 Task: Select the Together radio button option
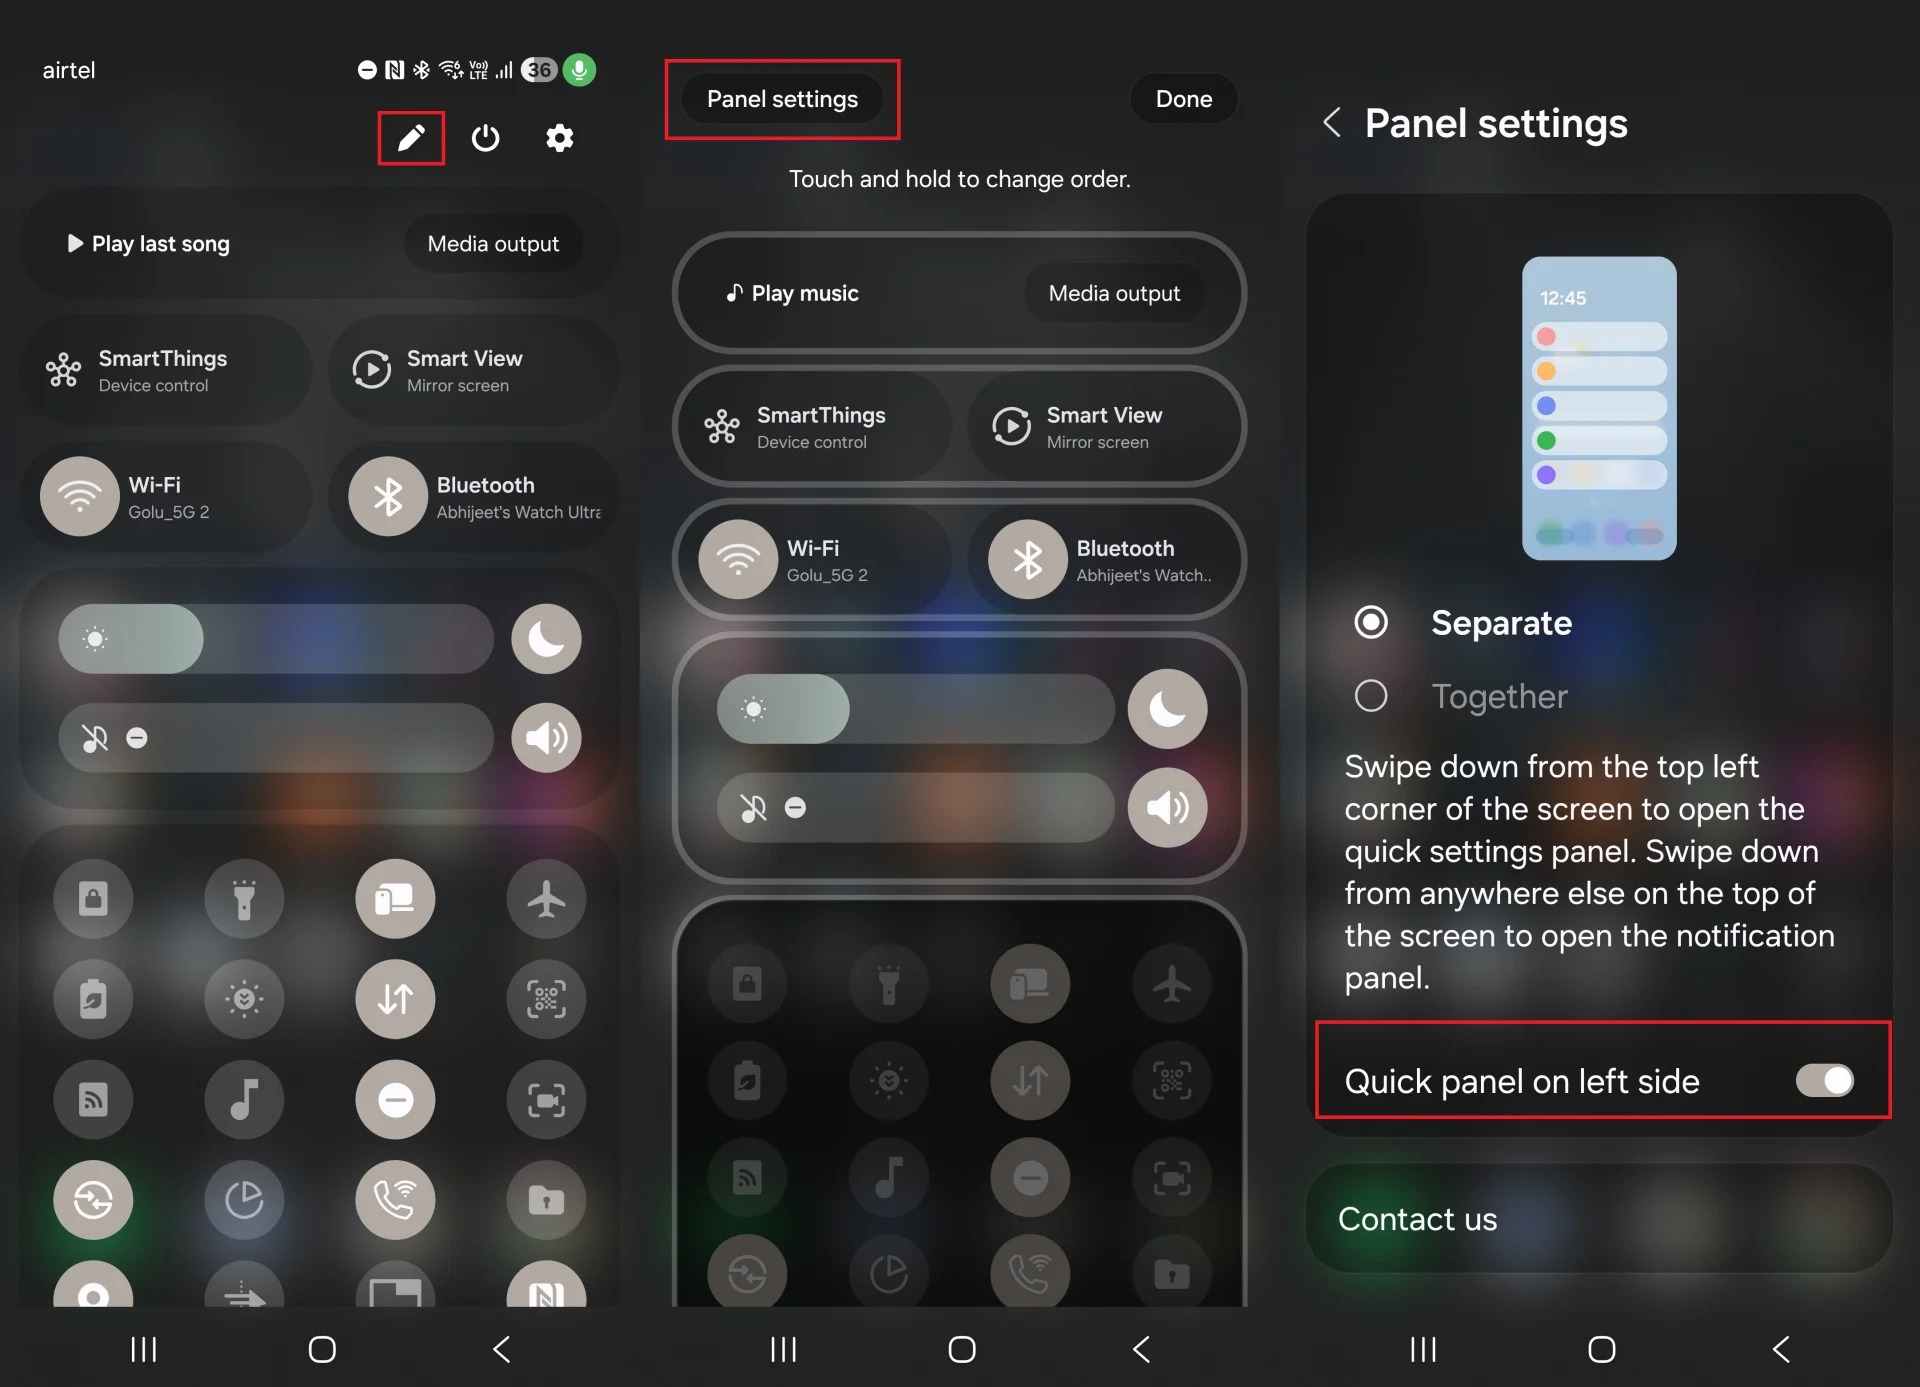point(1367,694)
